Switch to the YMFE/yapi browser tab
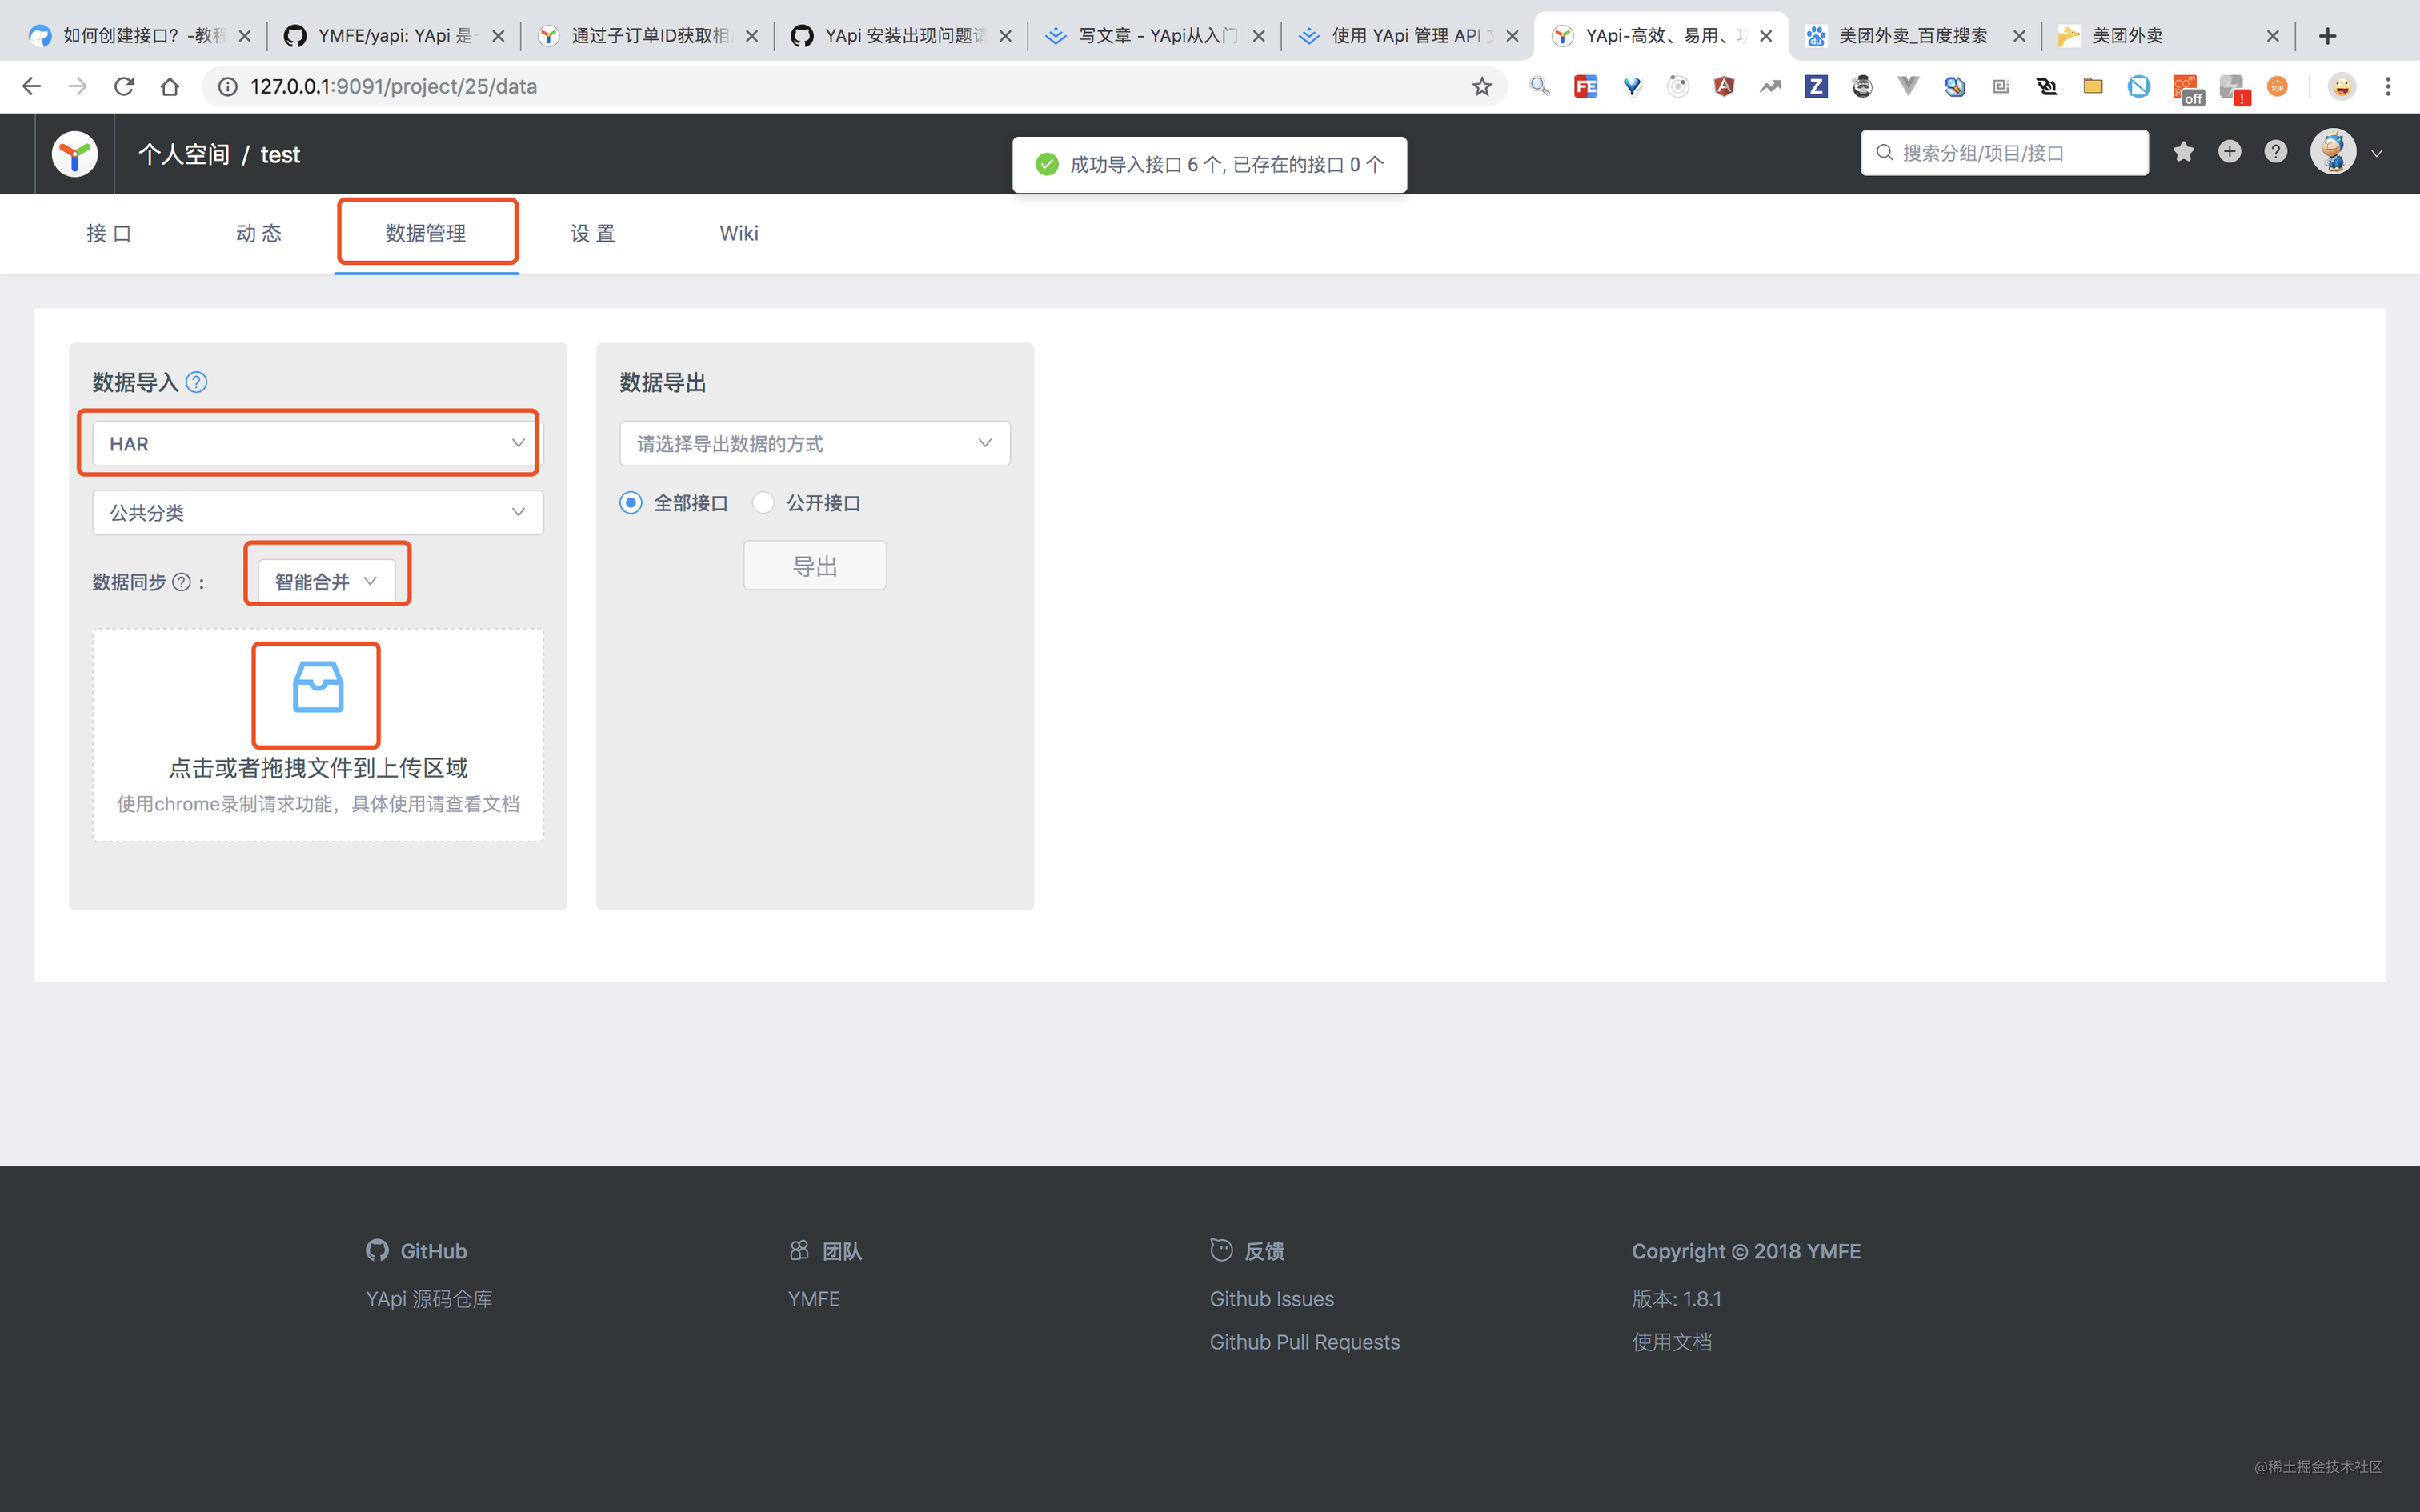Image resolution: width=2420 pixels, height=1512 pixels. pyautogui.click(x=392, y=36)
